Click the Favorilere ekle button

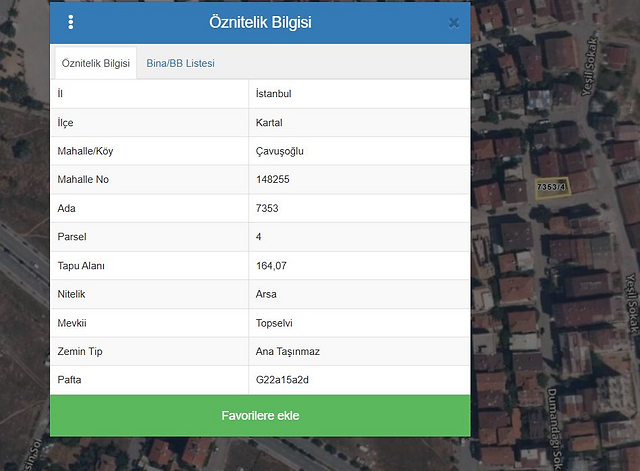[x=260, y=415]
